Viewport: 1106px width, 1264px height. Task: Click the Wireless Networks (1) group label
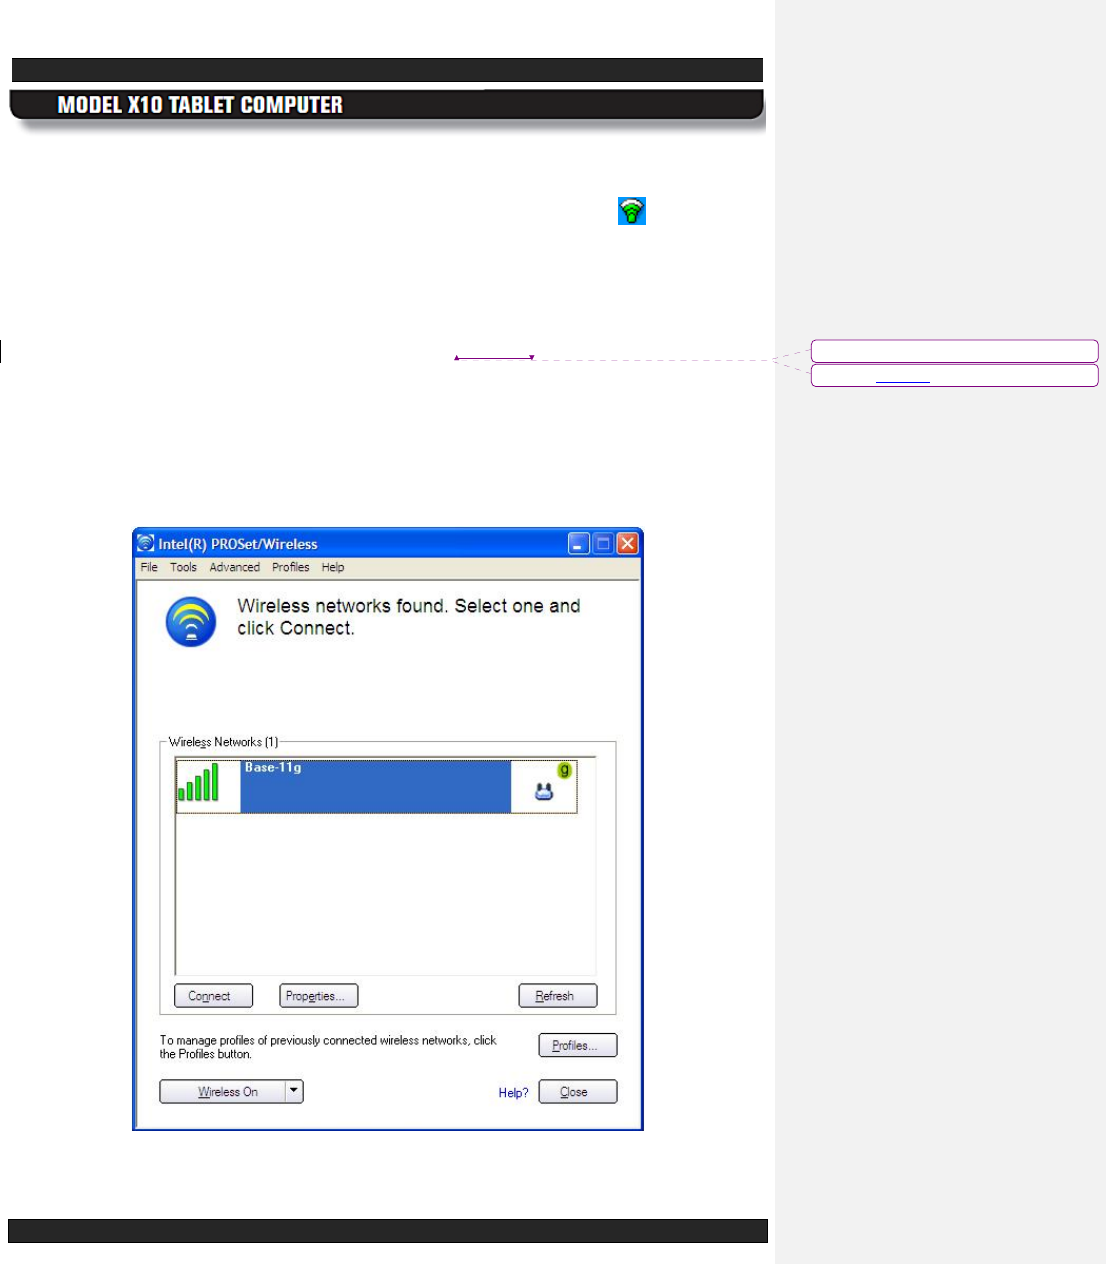point(223,742)
